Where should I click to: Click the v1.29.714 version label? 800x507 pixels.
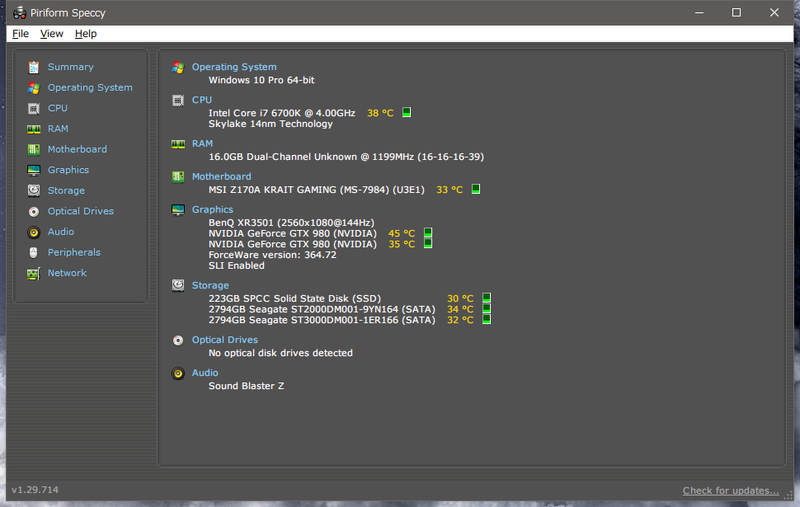[35, 490]
